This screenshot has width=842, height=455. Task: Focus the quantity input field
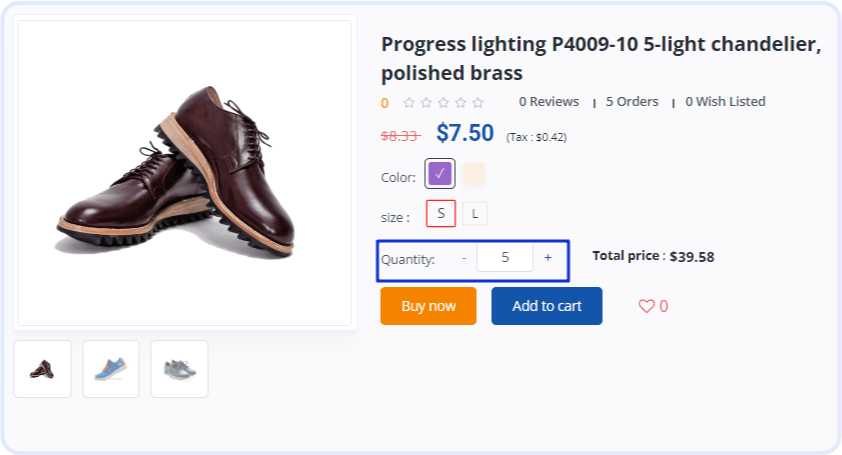click(x=505, y=257)
